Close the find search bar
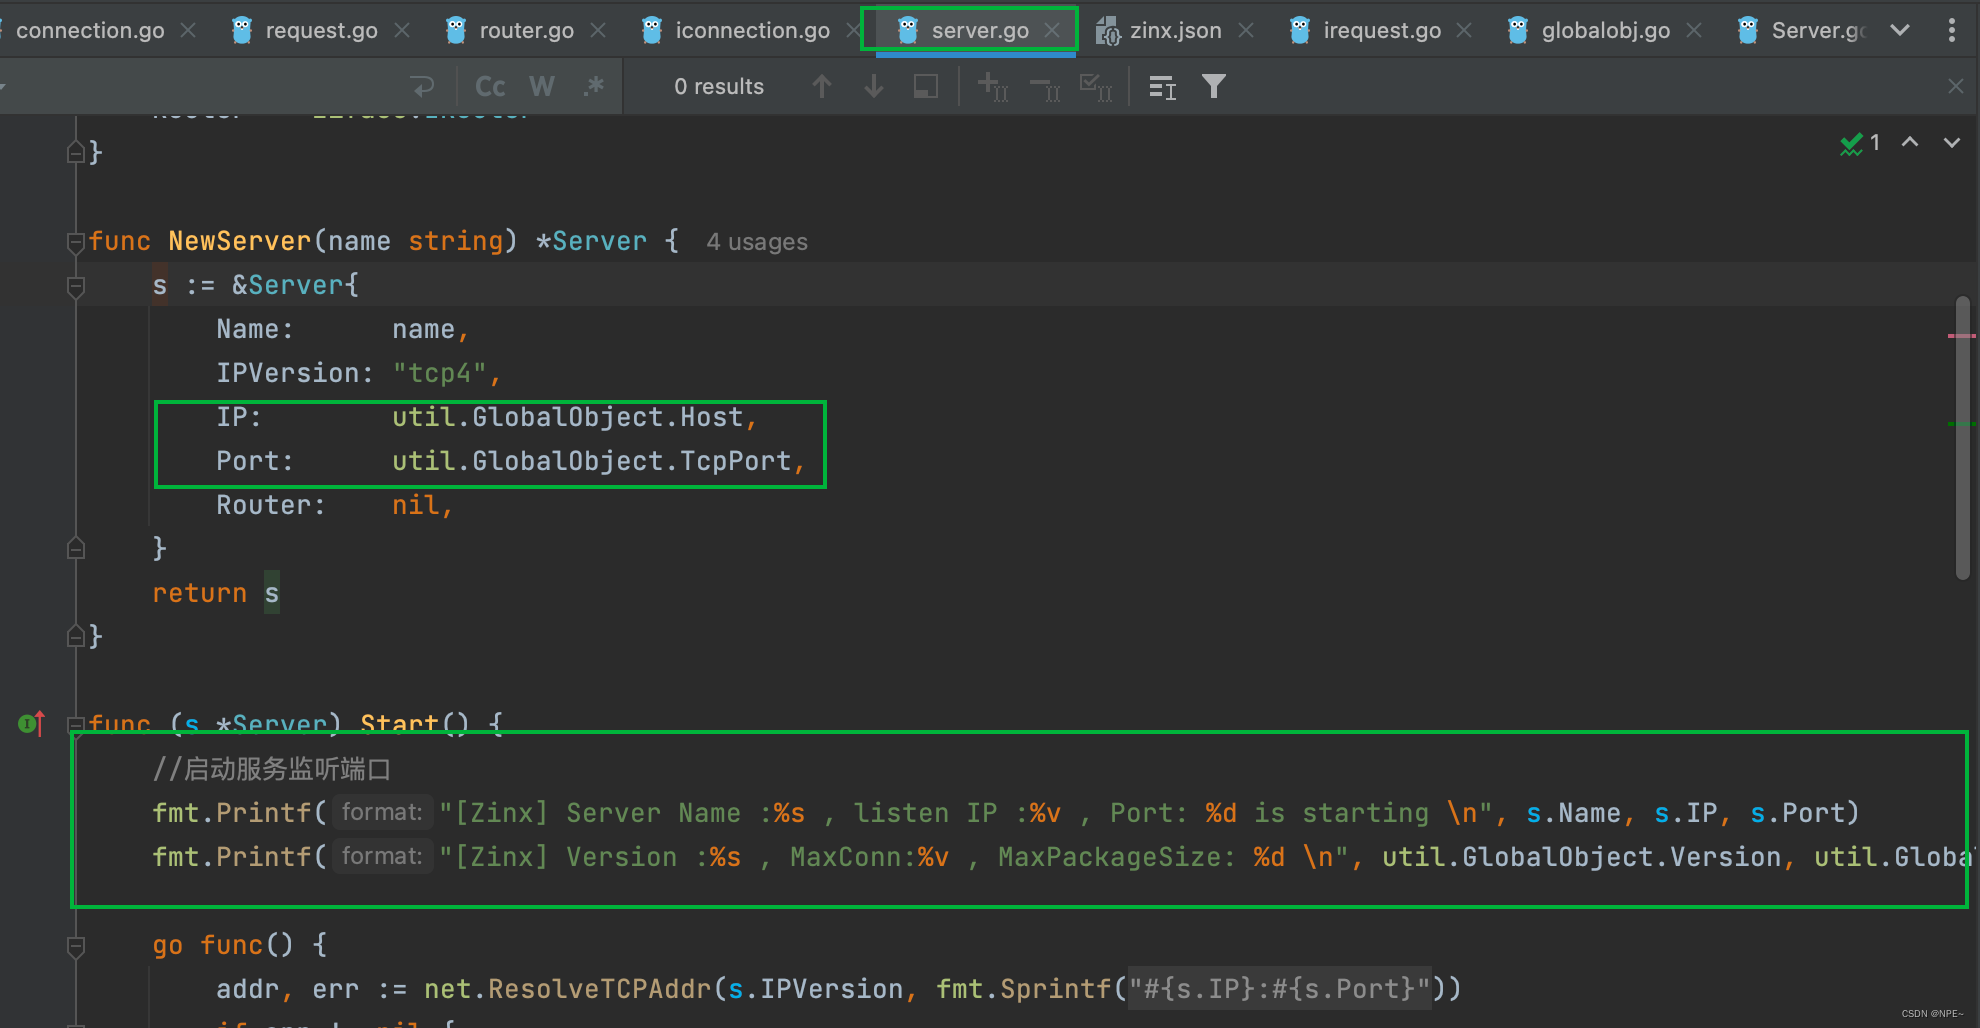 (x=1956, y=87)
